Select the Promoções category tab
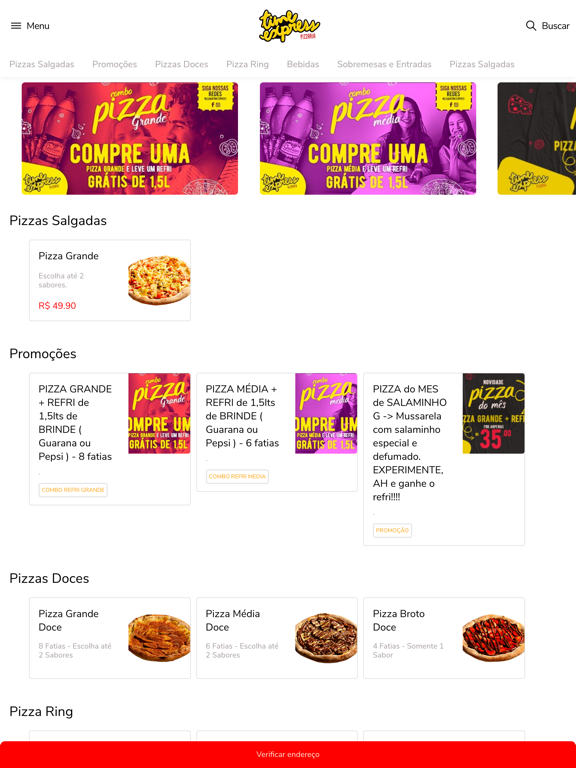Viewport: 576px width, 768px height. 115,64
